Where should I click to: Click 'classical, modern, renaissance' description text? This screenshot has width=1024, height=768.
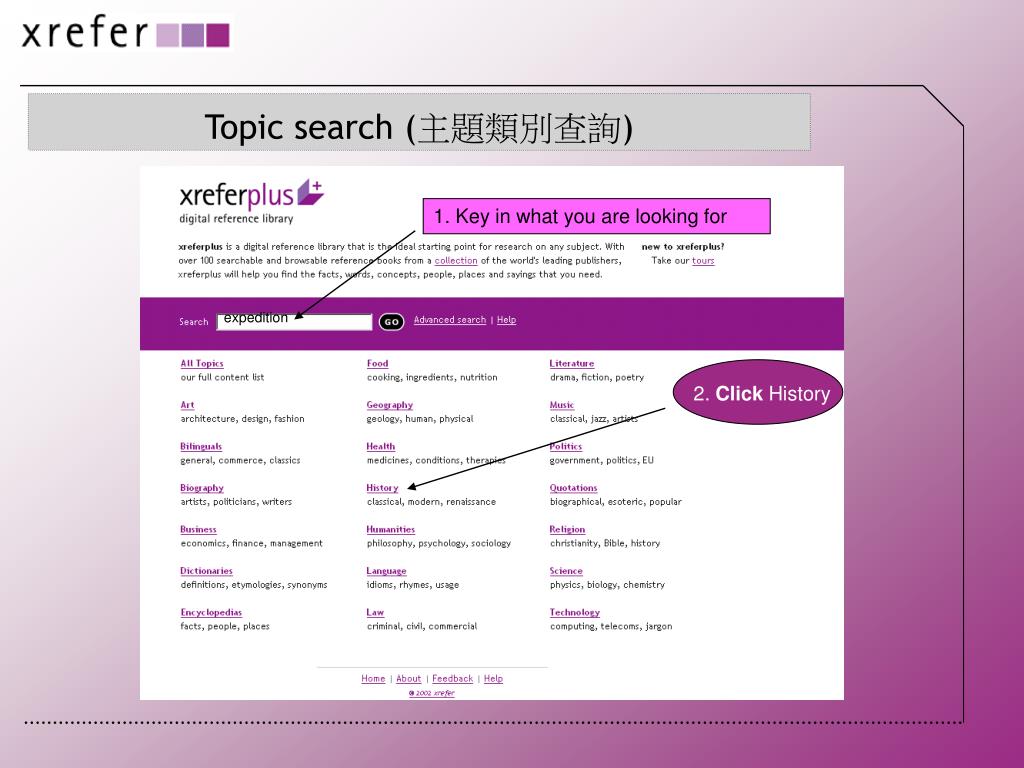pyautogui.click(x=431, y=502)
